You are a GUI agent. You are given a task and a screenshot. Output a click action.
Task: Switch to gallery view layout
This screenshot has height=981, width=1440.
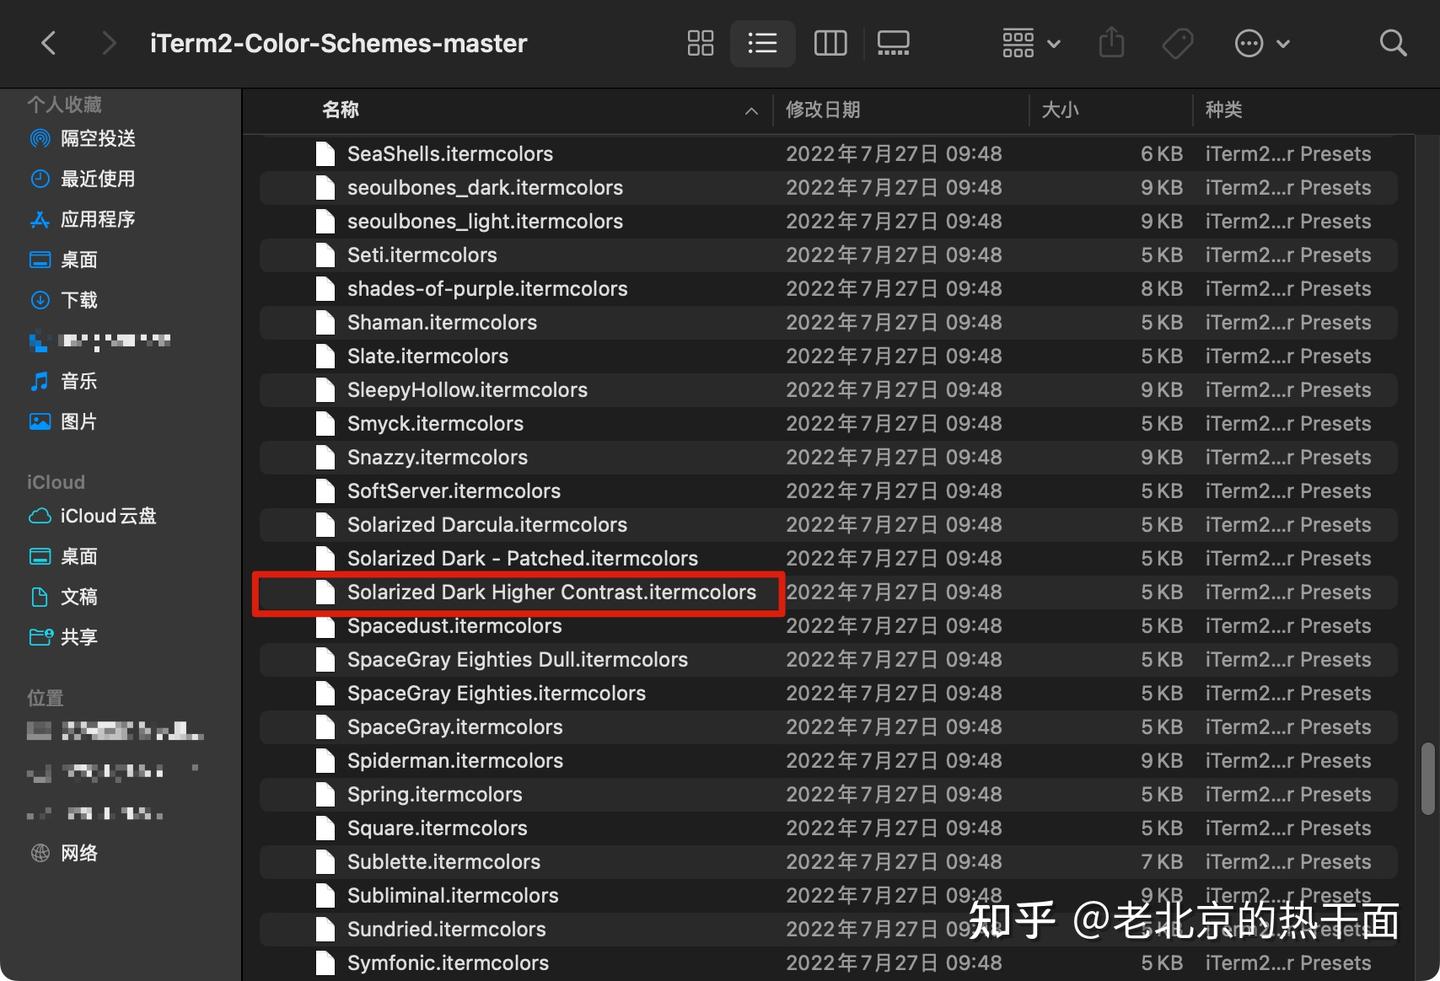click(892, 43)
